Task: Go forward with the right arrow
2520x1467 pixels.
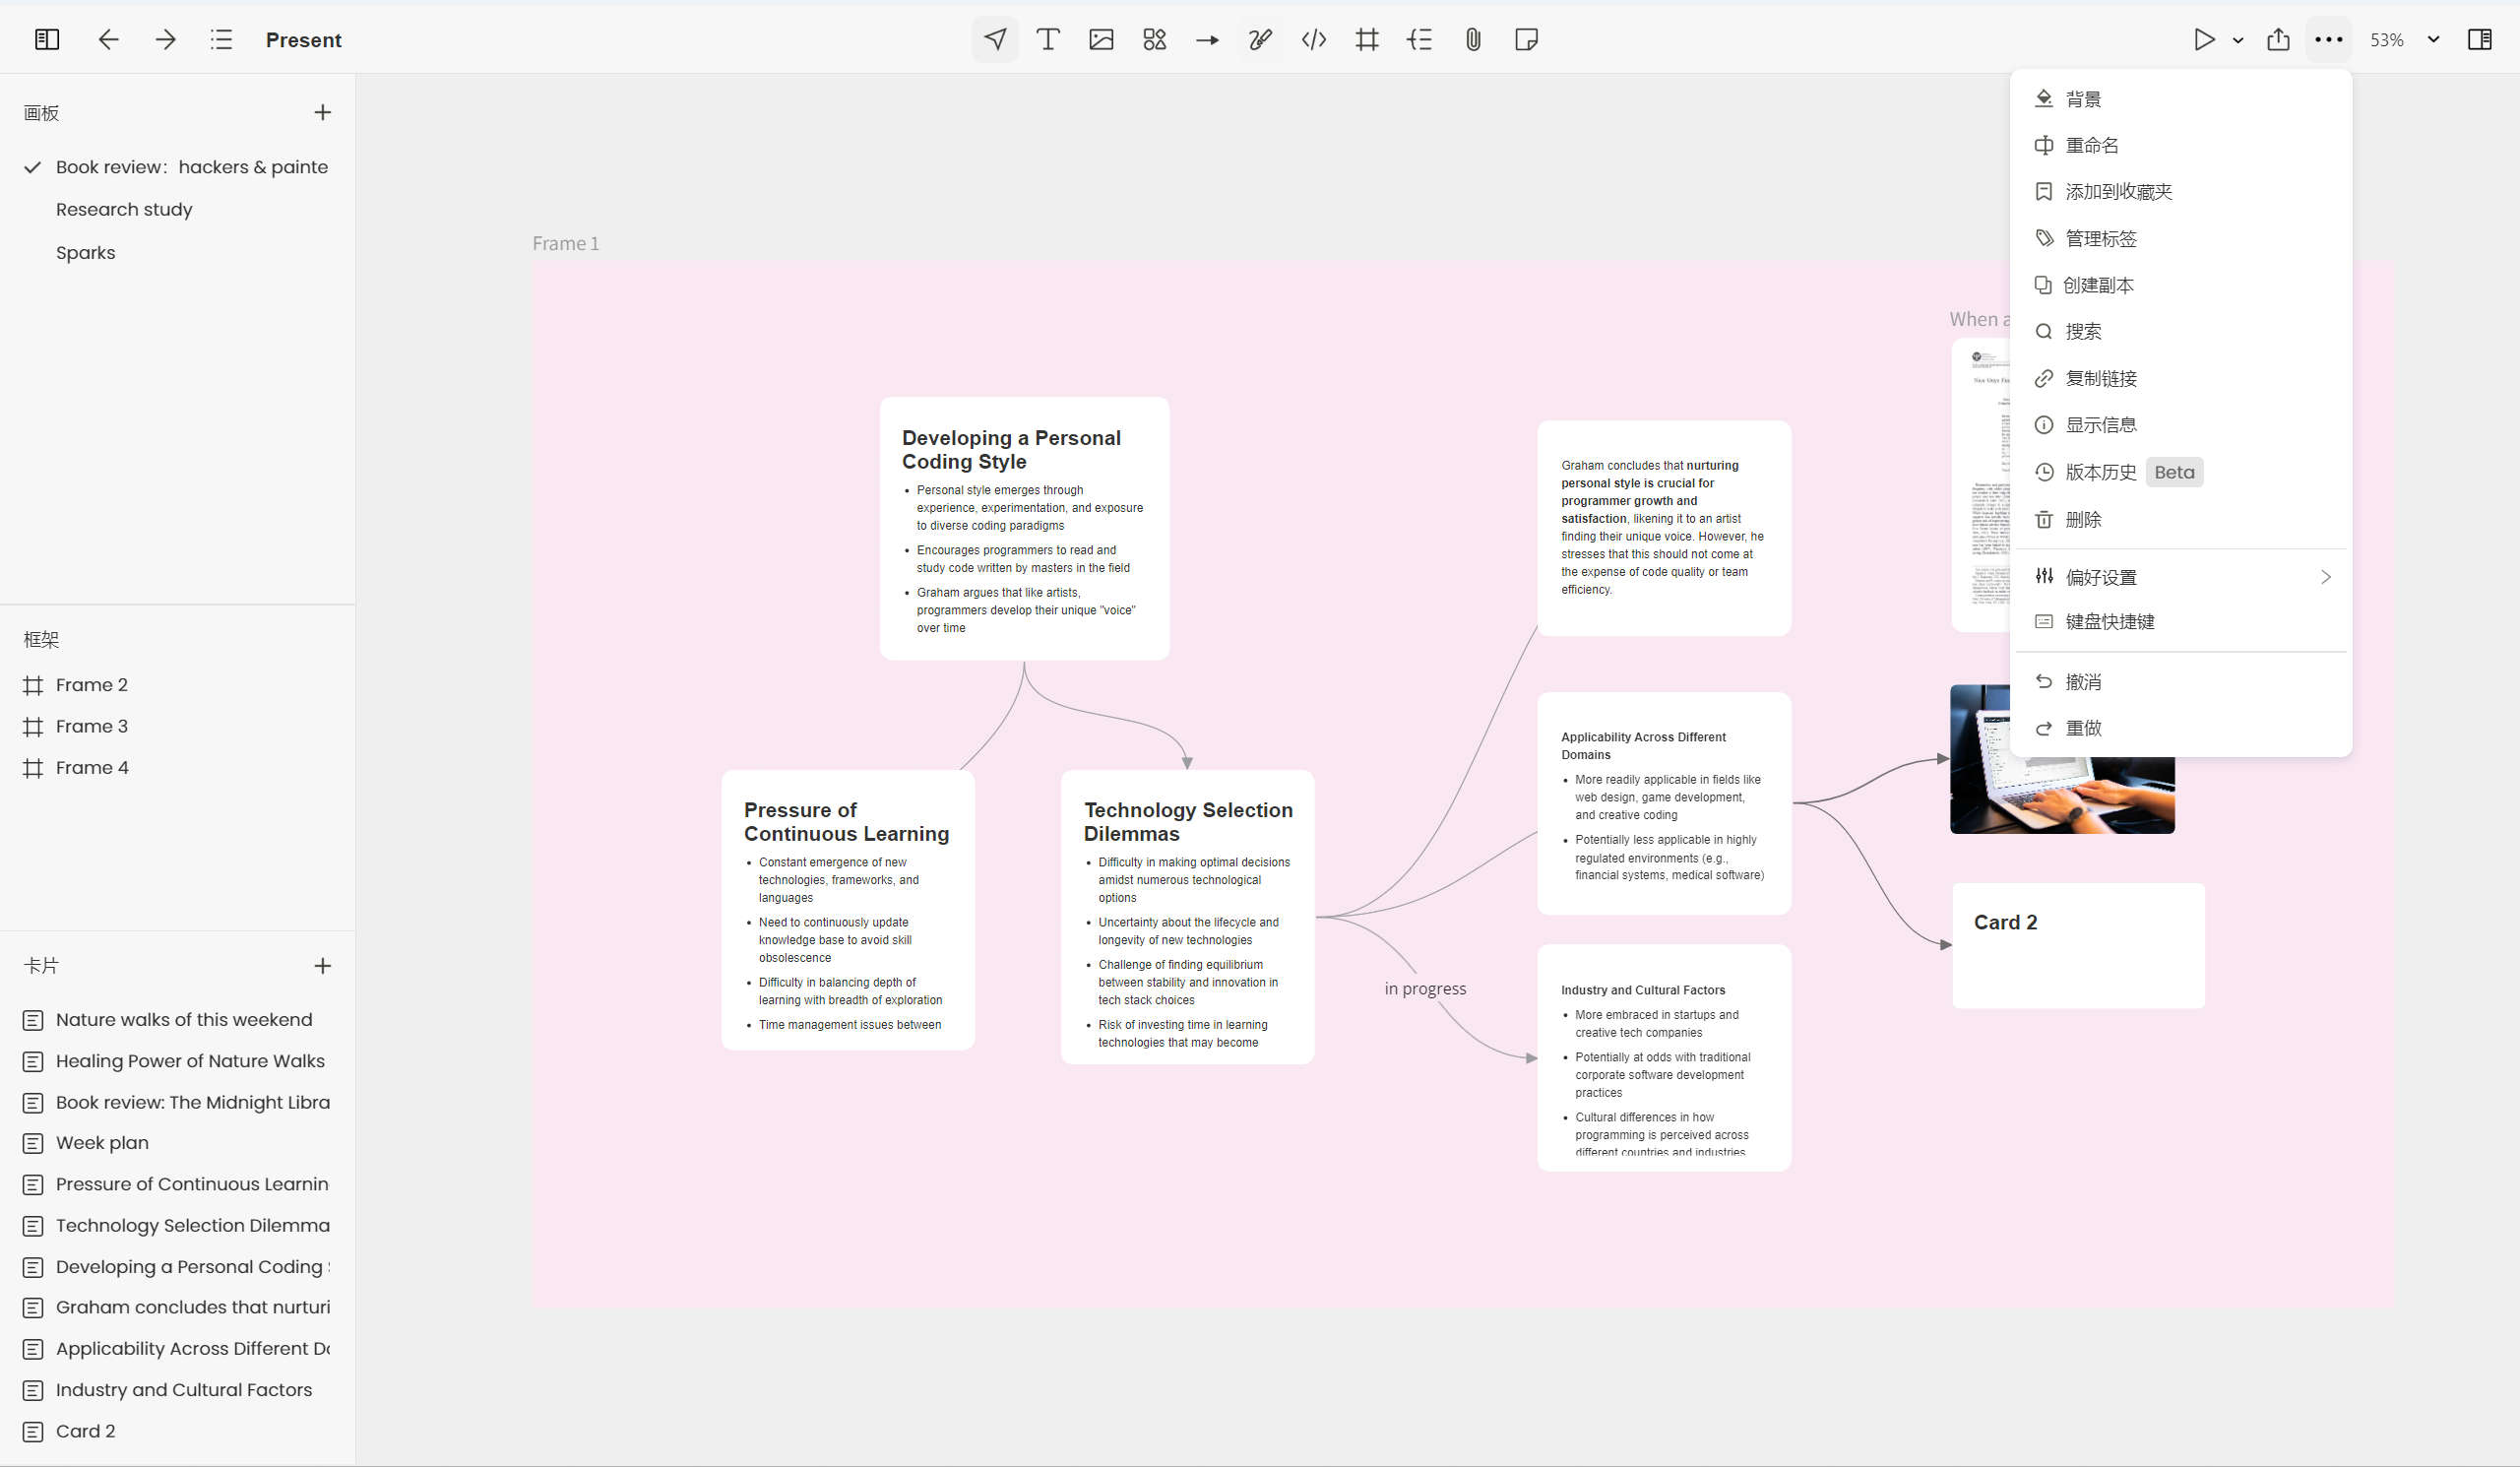Action: pos(166,39)
